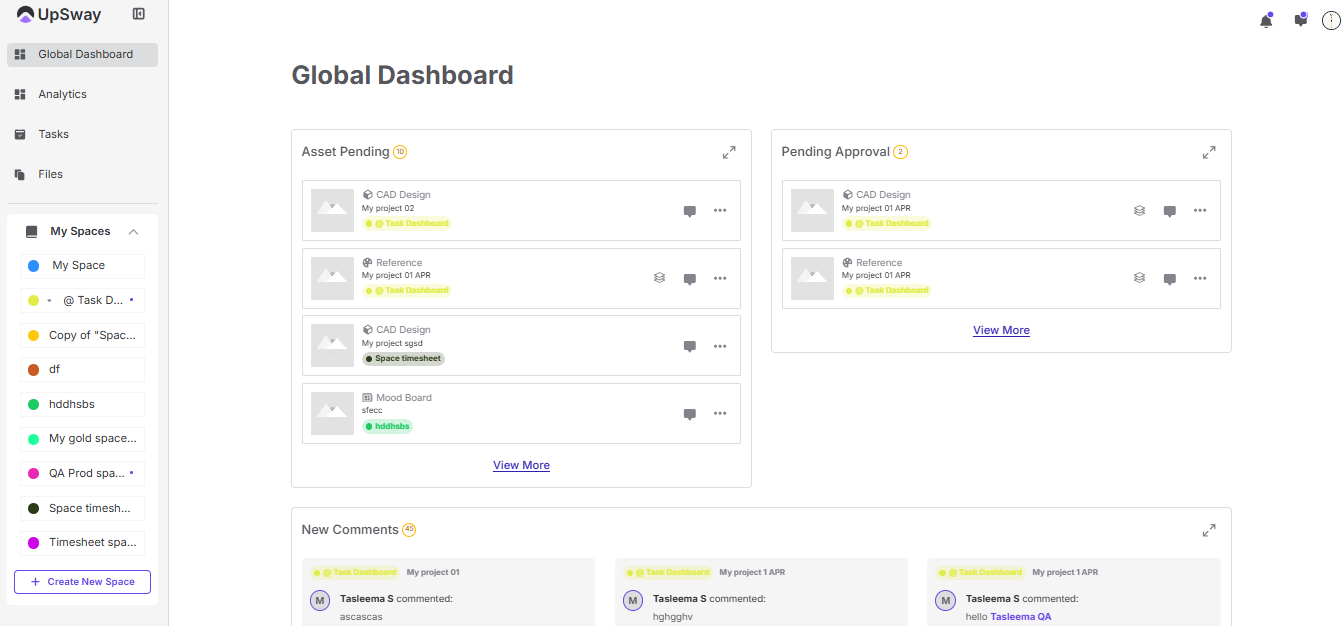Screen dimensions: 1343x626
Task: Open comment icon for My project 02 CAD Design
Action: click(689, 211)
